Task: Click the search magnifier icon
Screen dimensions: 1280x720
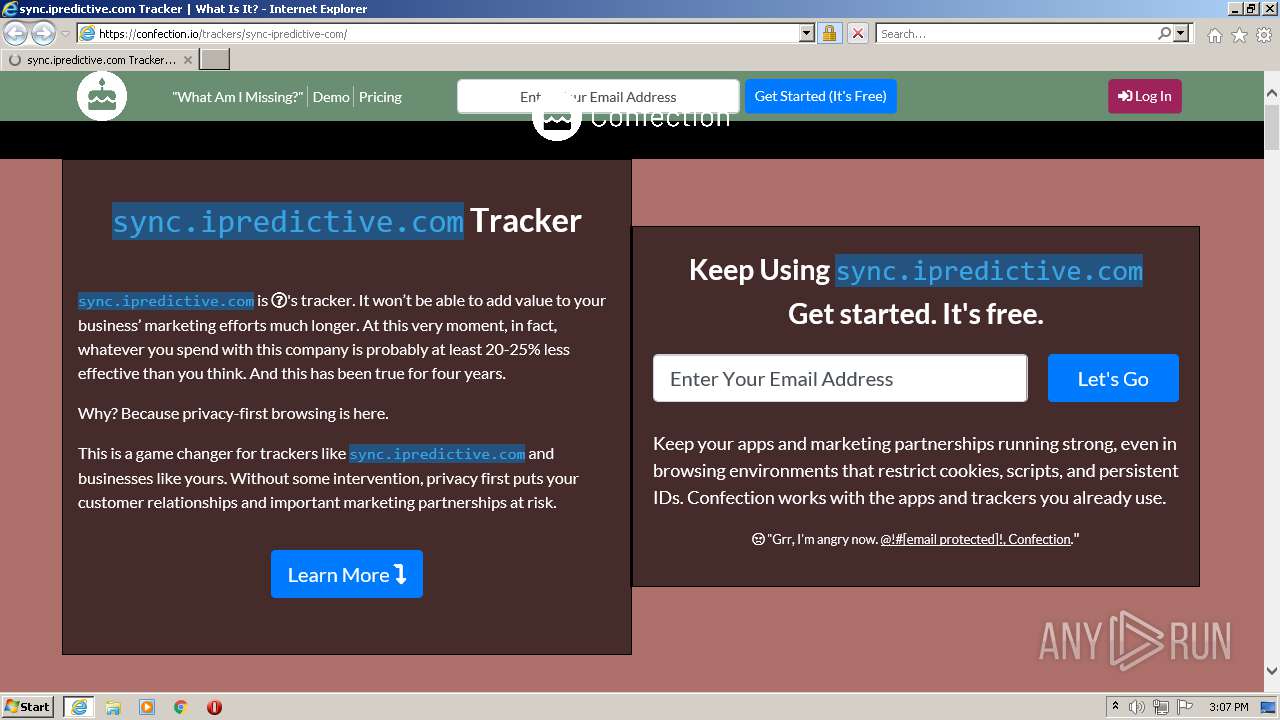Action: [1164, 33]
